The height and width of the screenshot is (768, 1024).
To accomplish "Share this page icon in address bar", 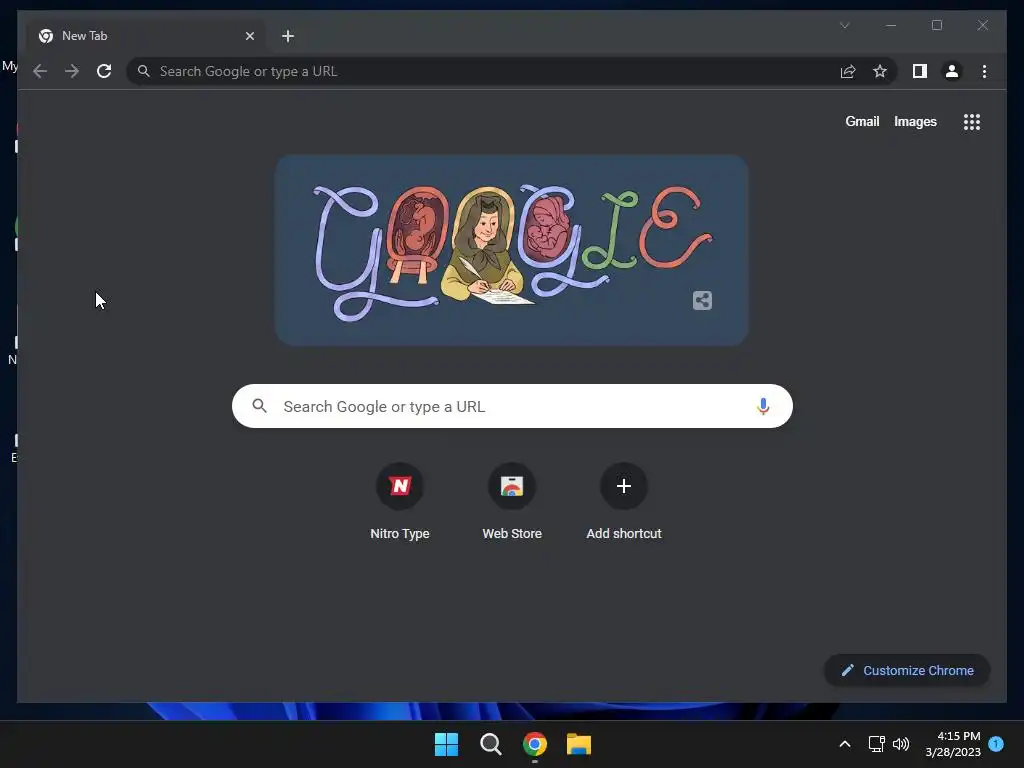I will pos(848,71).
